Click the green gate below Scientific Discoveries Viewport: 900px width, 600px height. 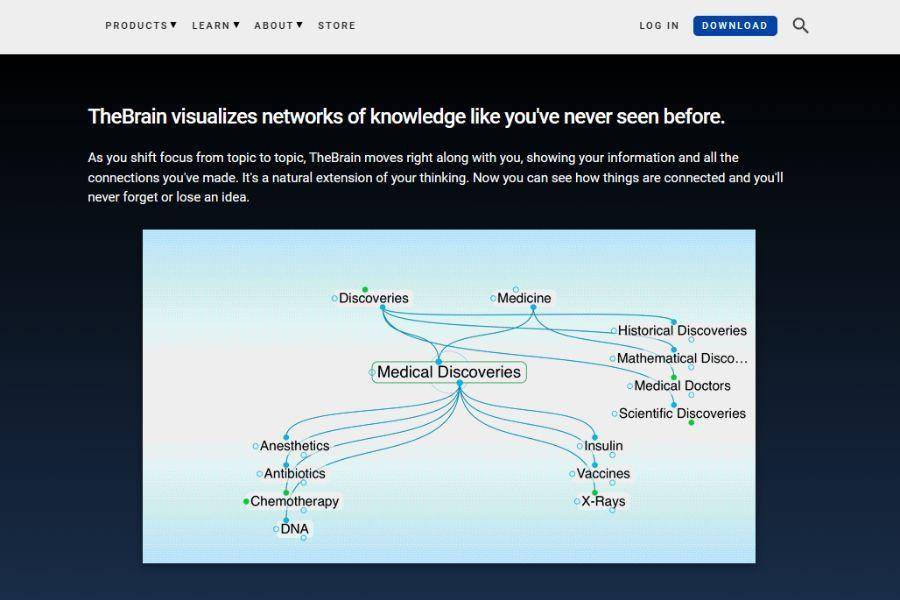(692, 423)
